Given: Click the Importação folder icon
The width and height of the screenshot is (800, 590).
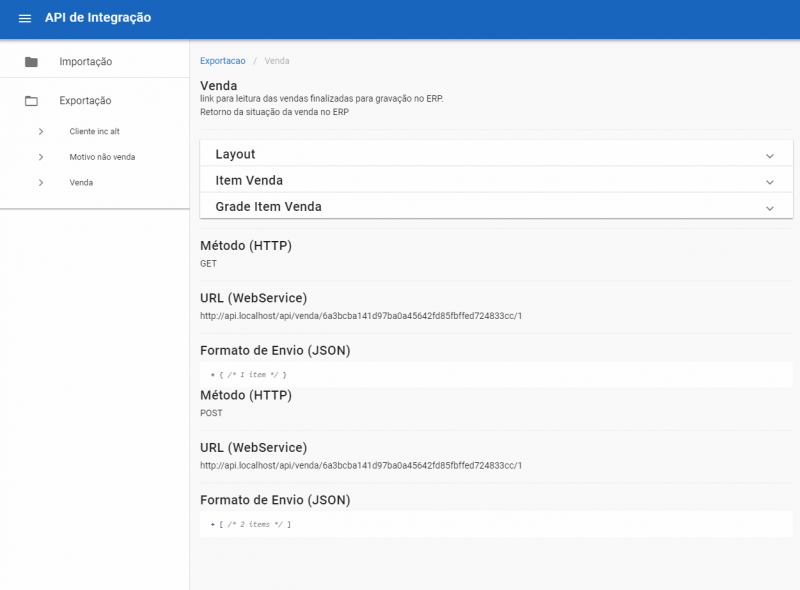Looking at the screenshot, I should pos(31,62).
